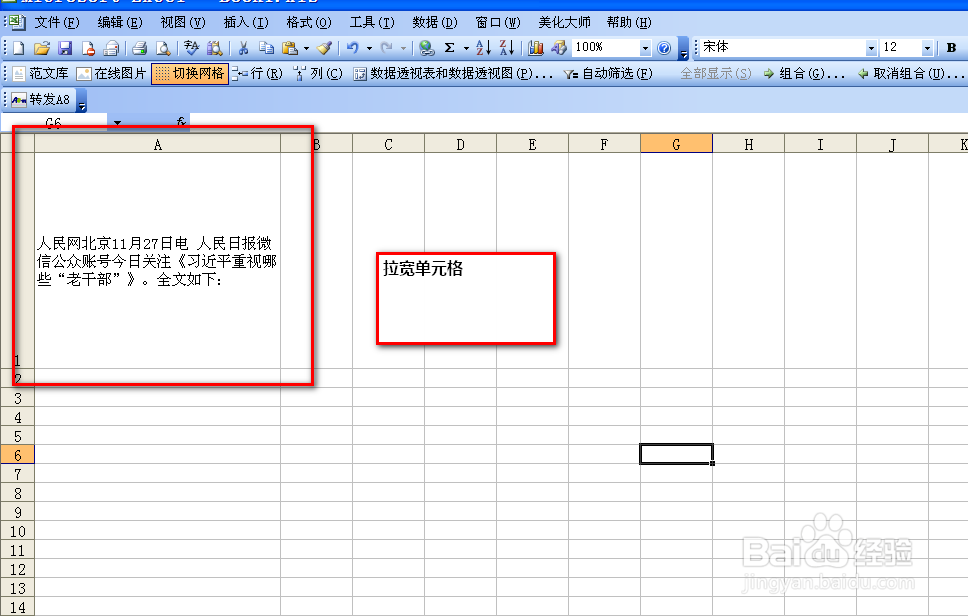
Task: Run spell check with the ABC icon
Action: [x=191, y=47]
